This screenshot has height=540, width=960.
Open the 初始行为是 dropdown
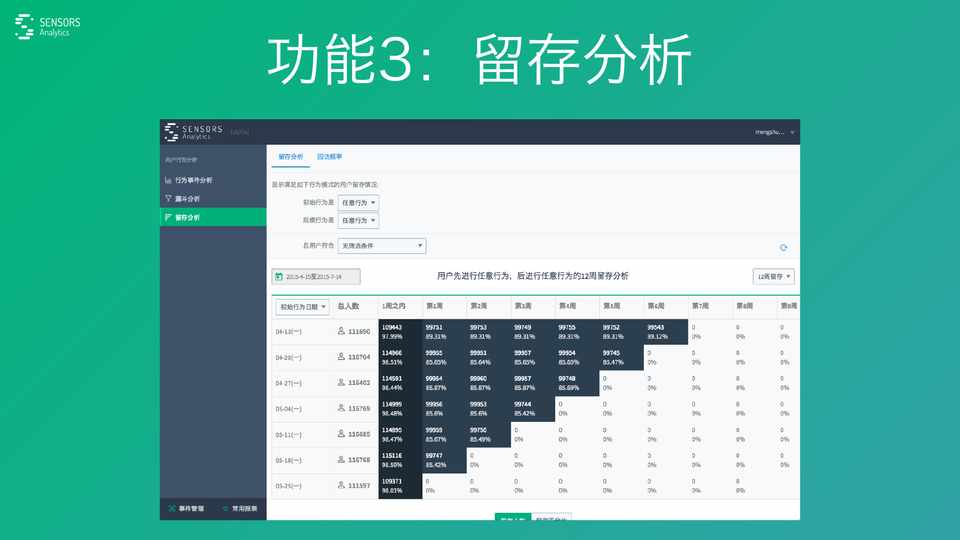coord(358,203)
